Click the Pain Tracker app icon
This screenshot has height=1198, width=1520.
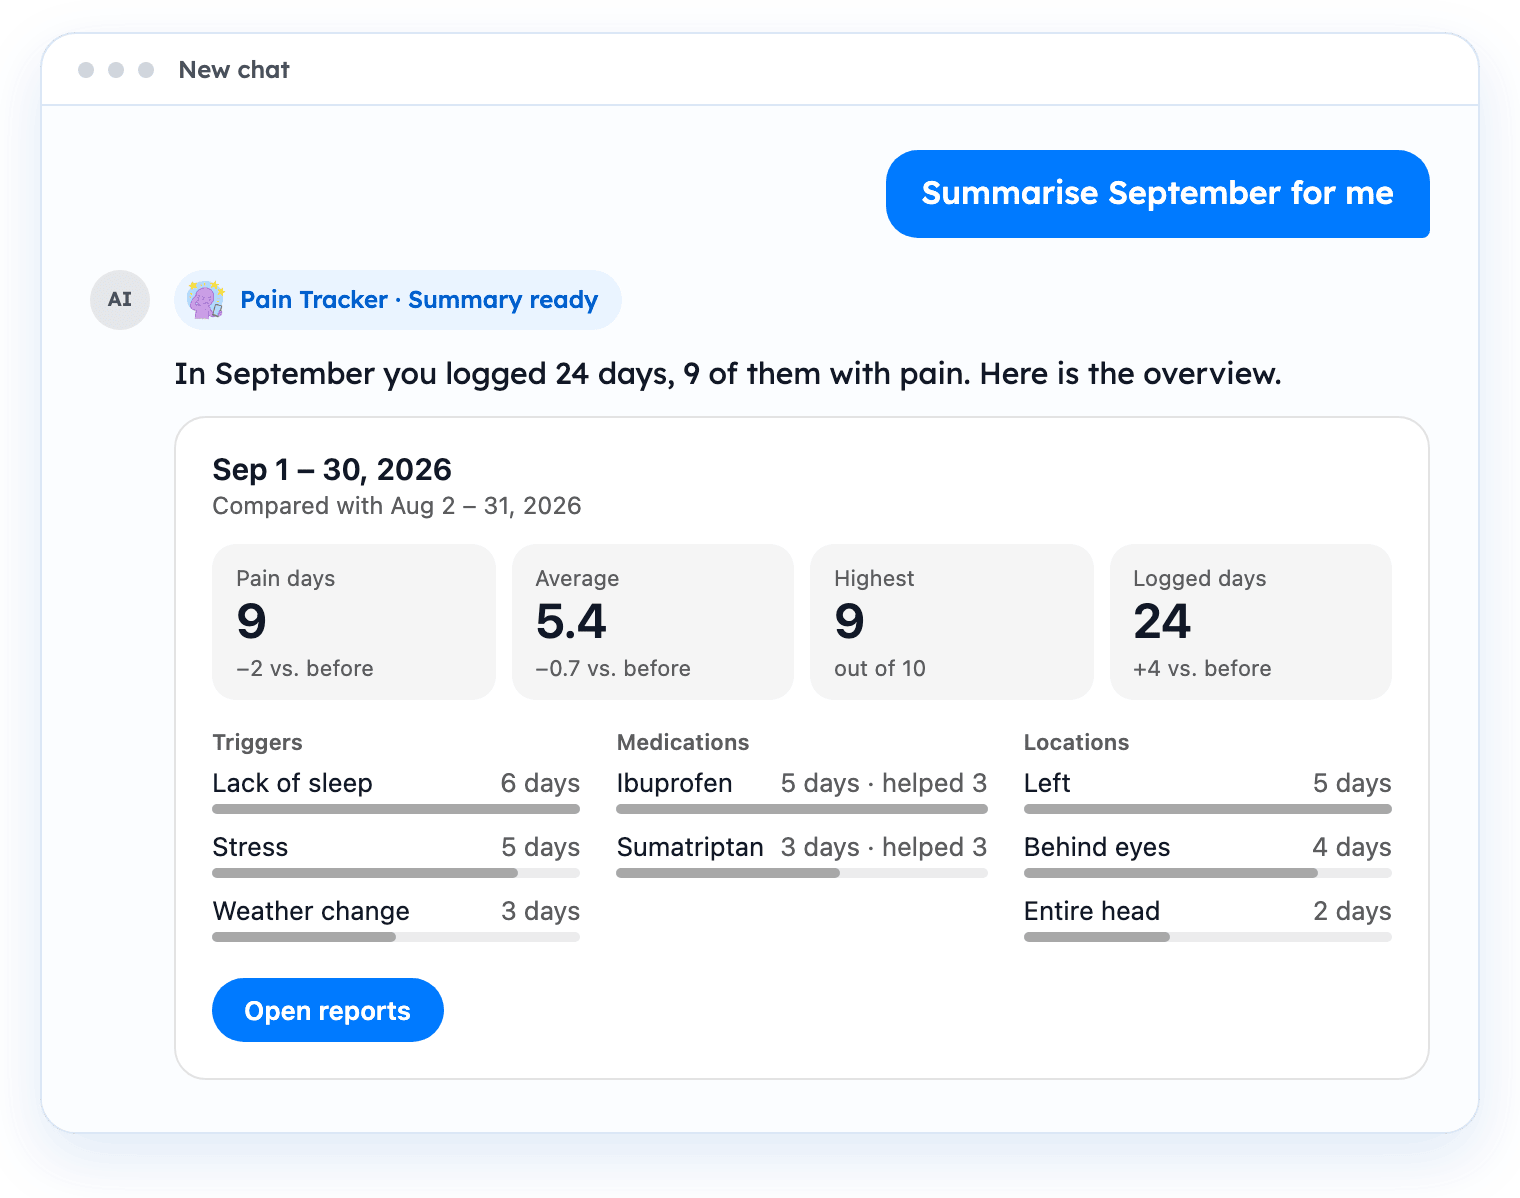pos(207,300)
